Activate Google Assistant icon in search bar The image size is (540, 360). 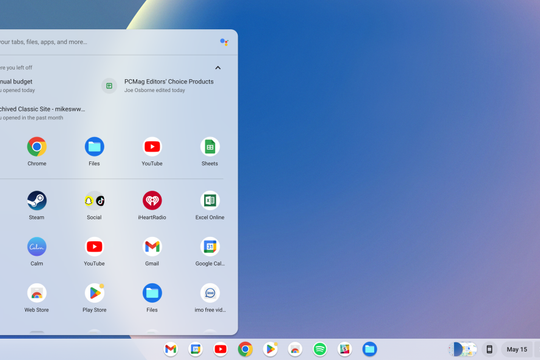click(224, 42)
